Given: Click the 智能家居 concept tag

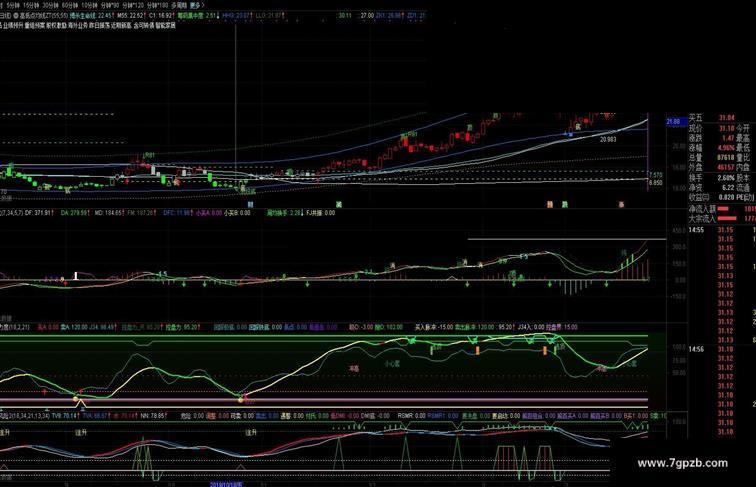Looking at the screenshot, I should [x=165, y=26].
